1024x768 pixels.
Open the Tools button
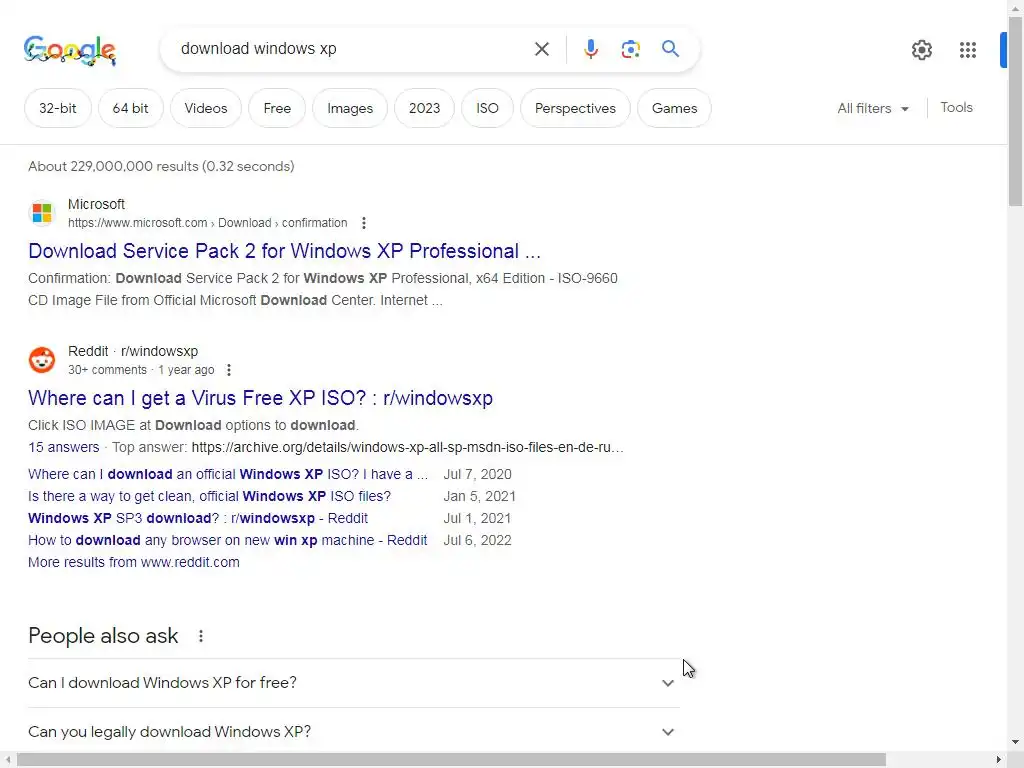click(956, 108)
